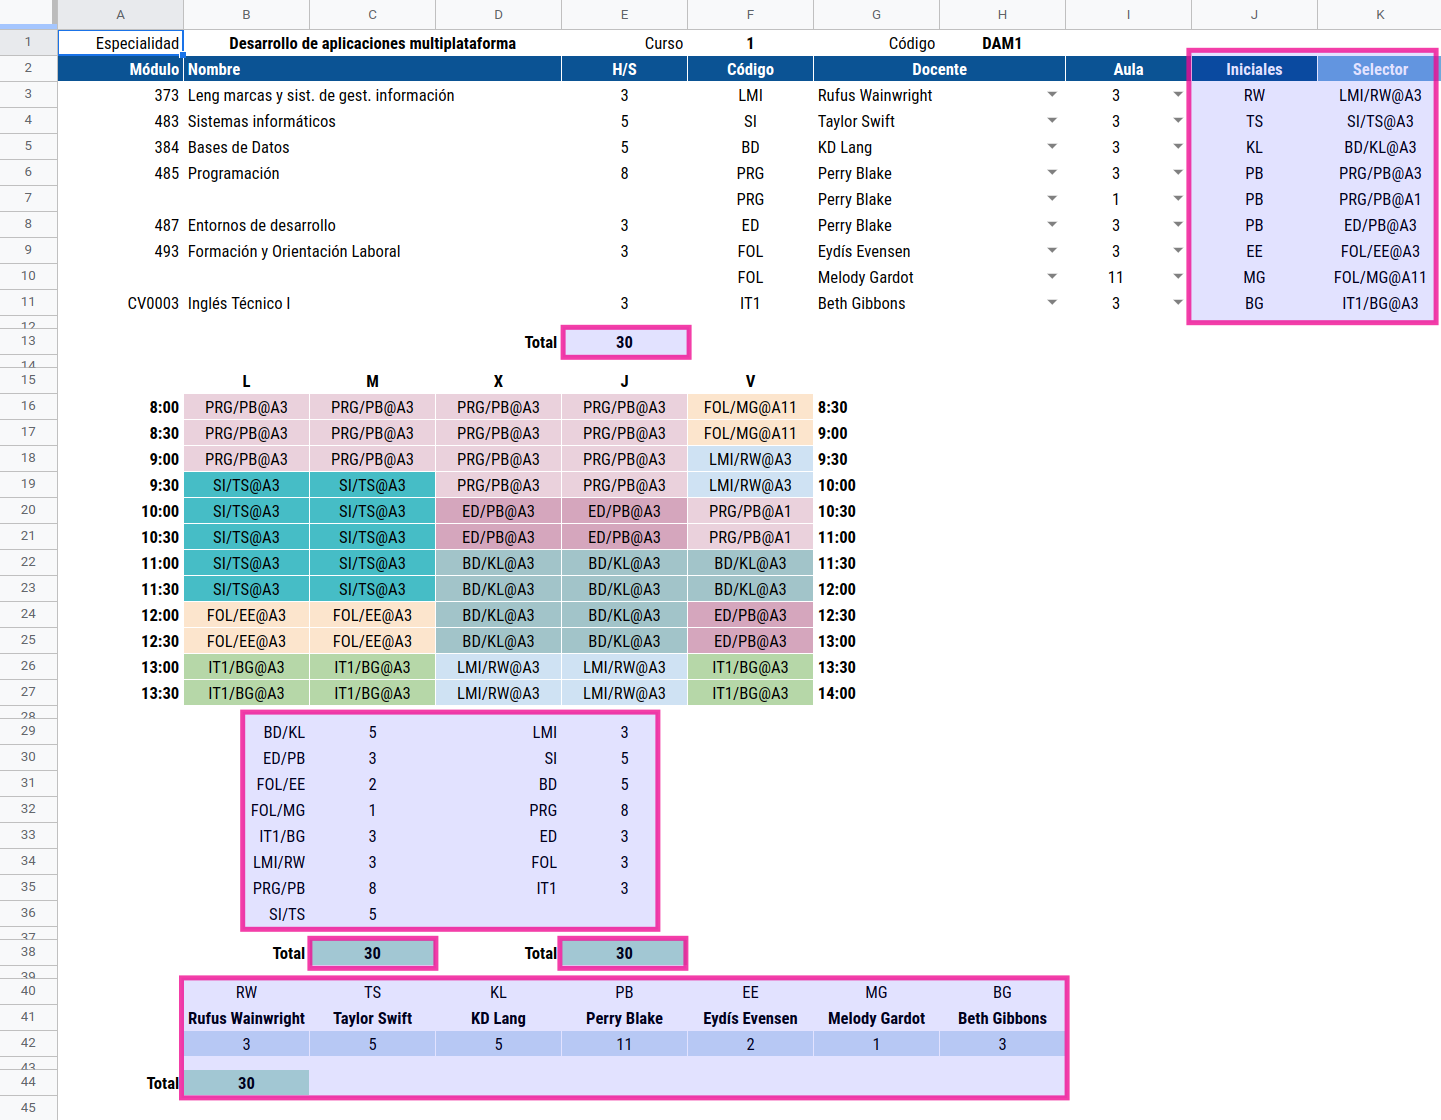Select row 16 header
1441x1120 pixels.
[28, 406]
